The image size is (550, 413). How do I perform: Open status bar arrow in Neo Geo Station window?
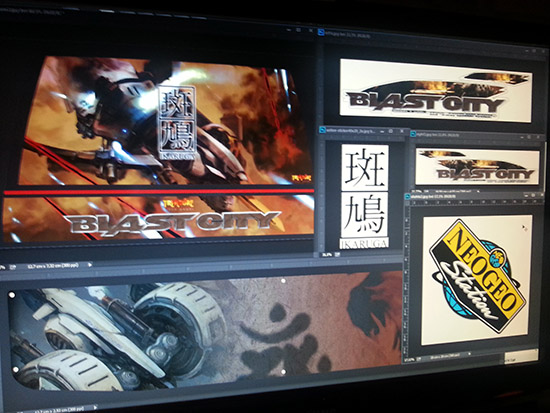[x=469, y=355]
